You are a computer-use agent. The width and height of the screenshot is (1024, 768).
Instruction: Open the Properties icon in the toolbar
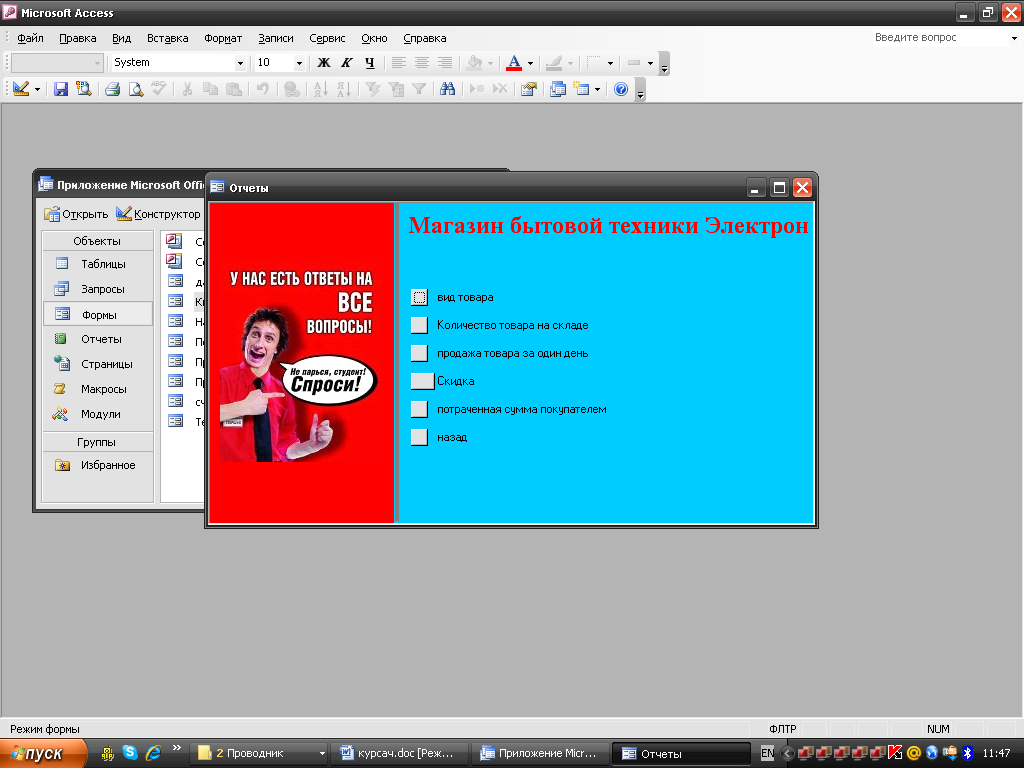tap(528, 89)
